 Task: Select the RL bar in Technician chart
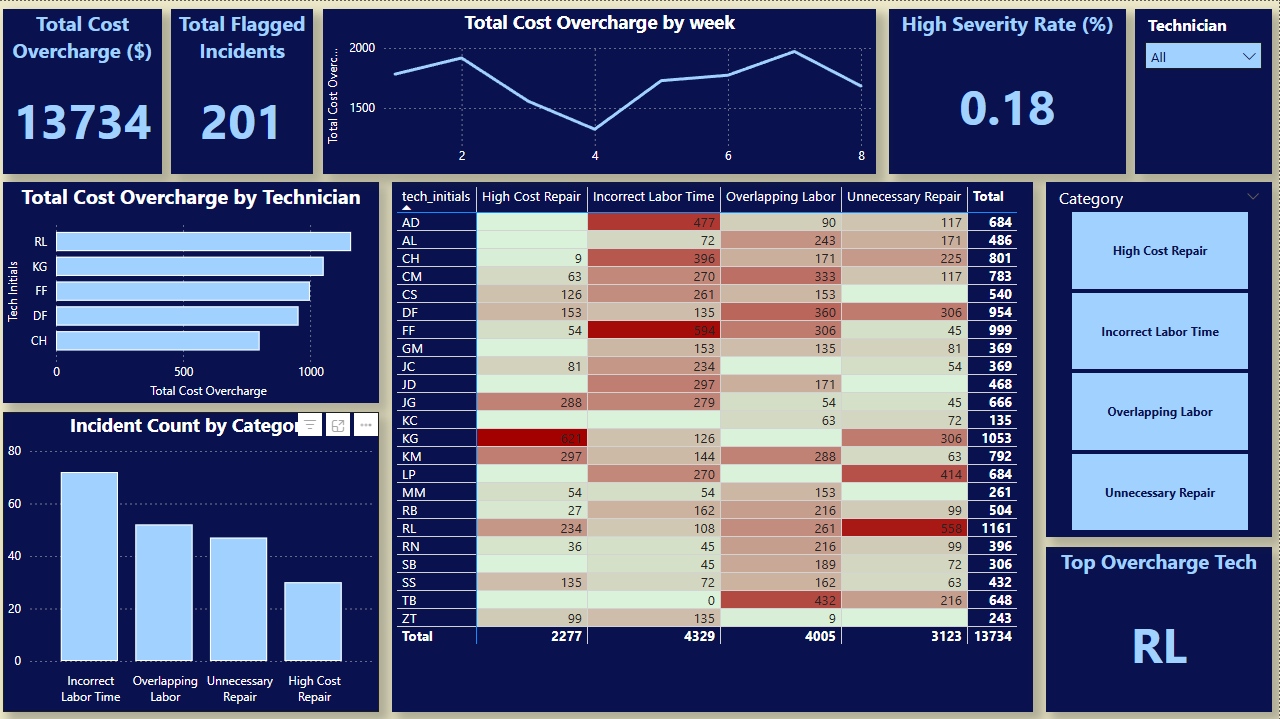(x=200, y=241)
